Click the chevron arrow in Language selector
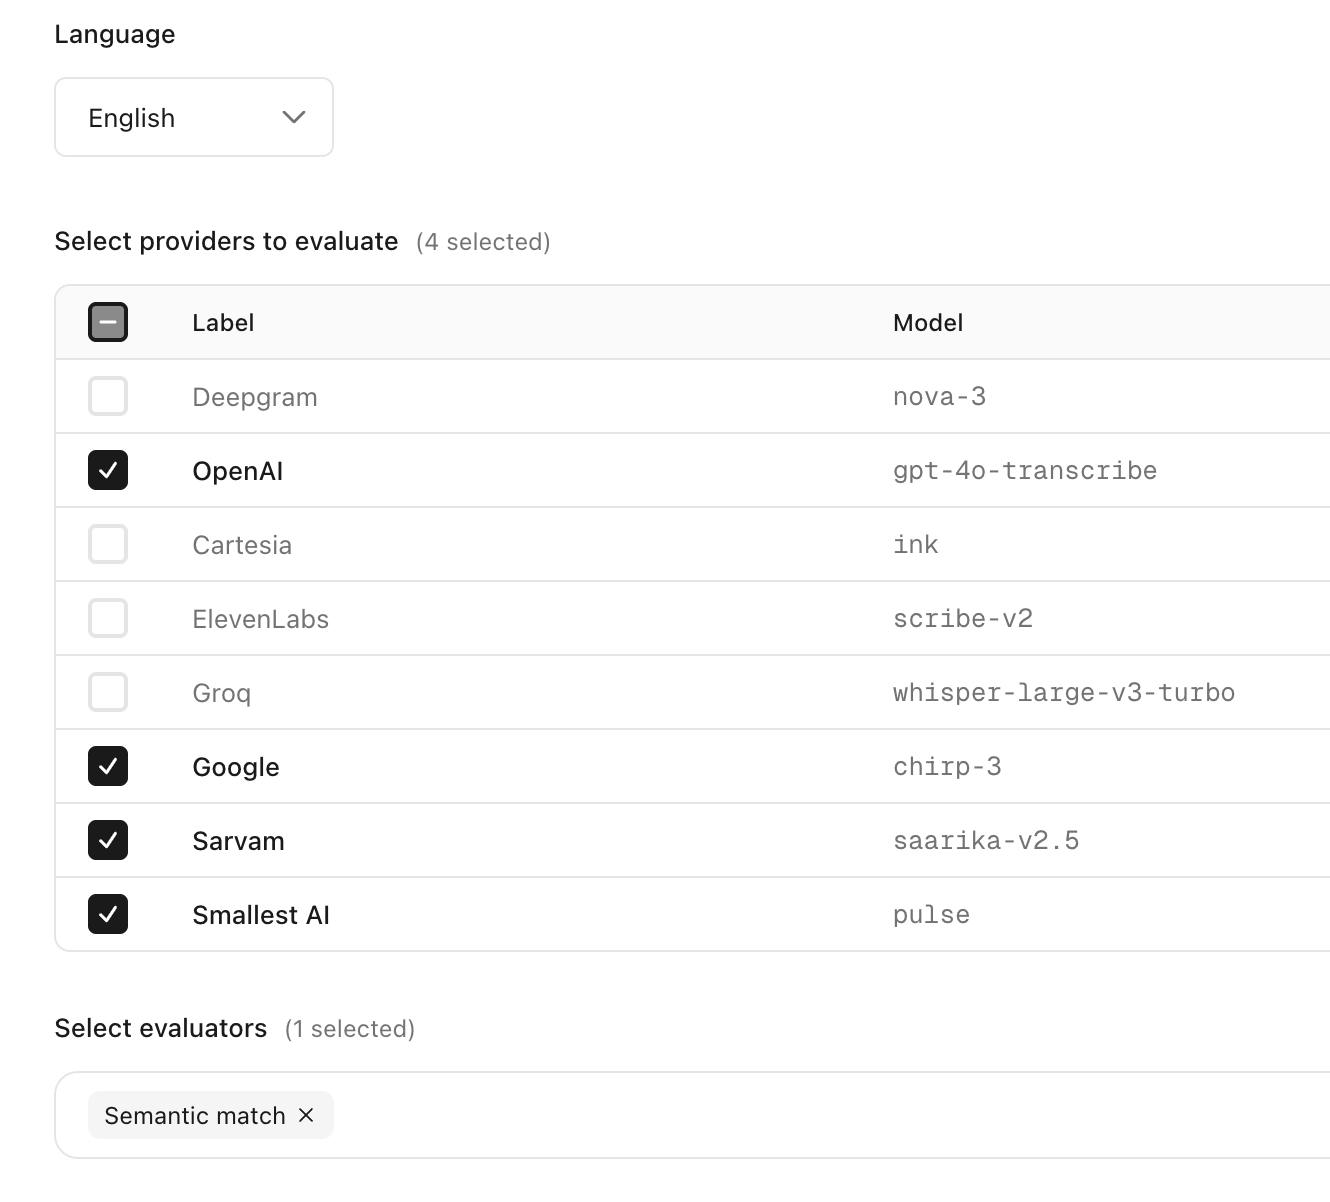This screenshot has height=1202, width=1330. [294, 117]
